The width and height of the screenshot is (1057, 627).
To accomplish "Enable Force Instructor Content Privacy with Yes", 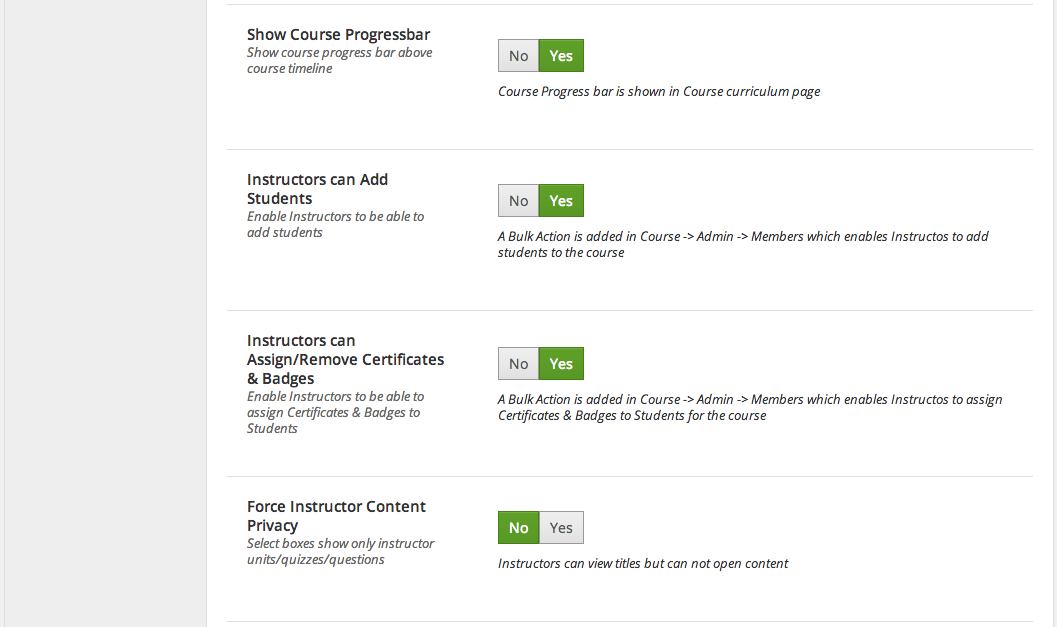I will coord(561,527).
